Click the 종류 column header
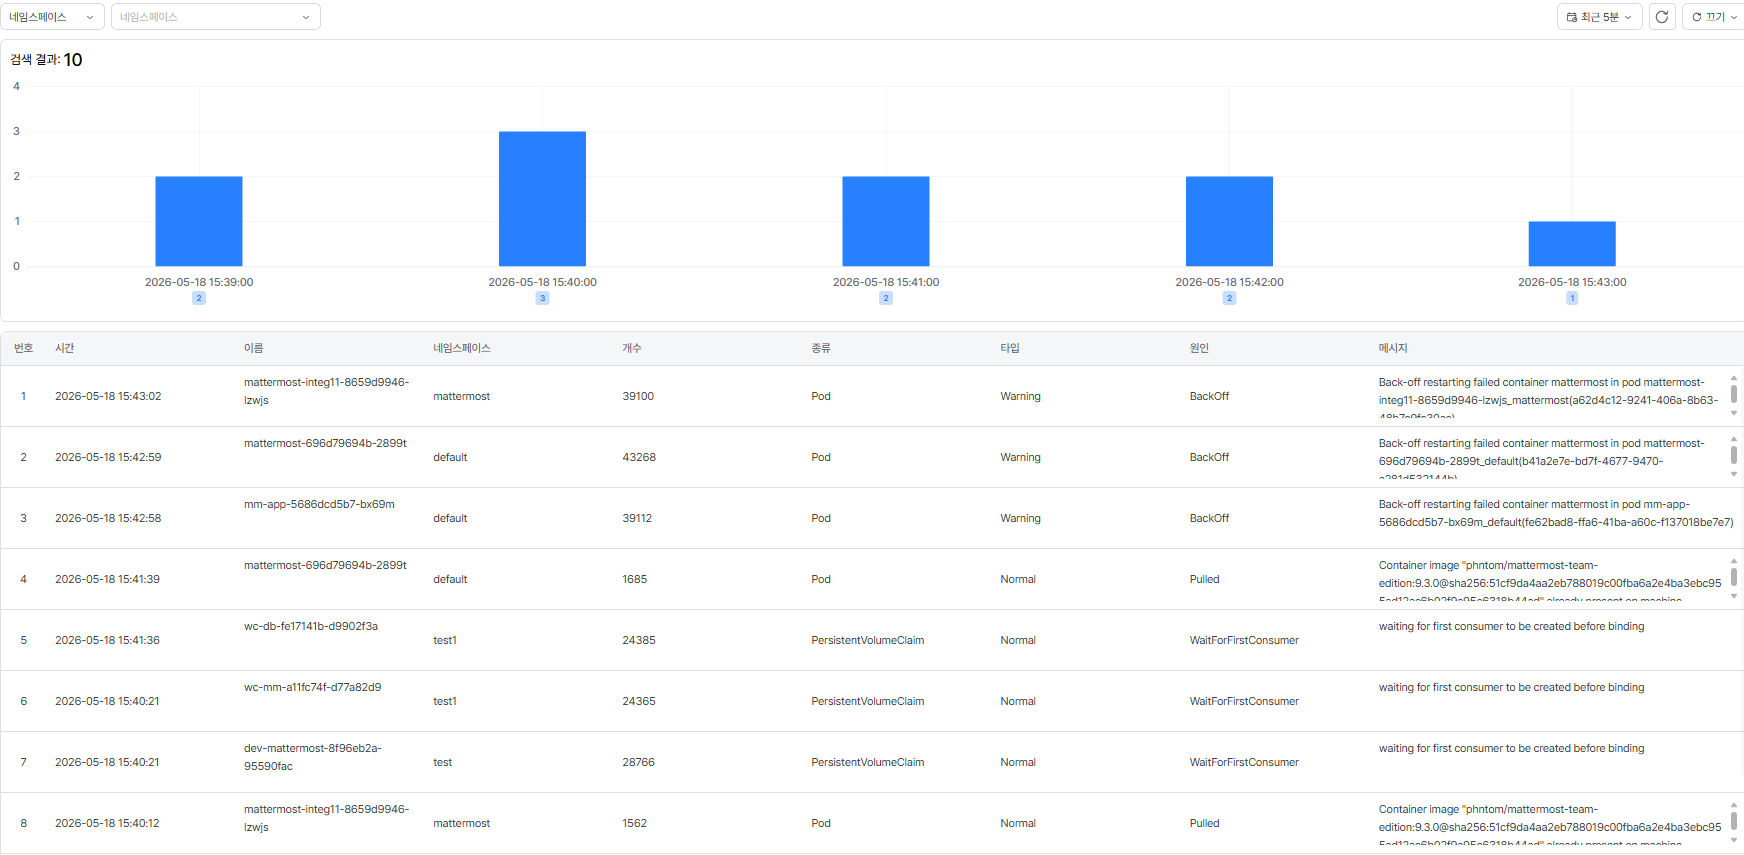1744x855 pixels. click(821, 348)
